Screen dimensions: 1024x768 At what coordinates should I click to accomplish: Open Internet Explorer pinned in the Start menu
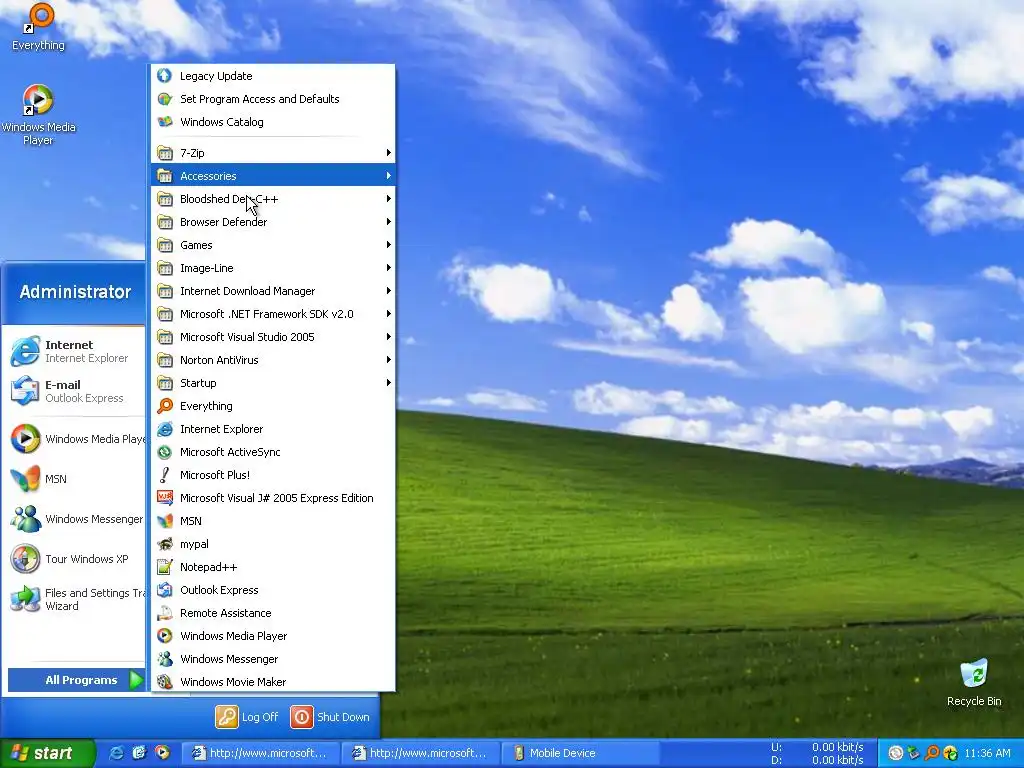(76, 351)
